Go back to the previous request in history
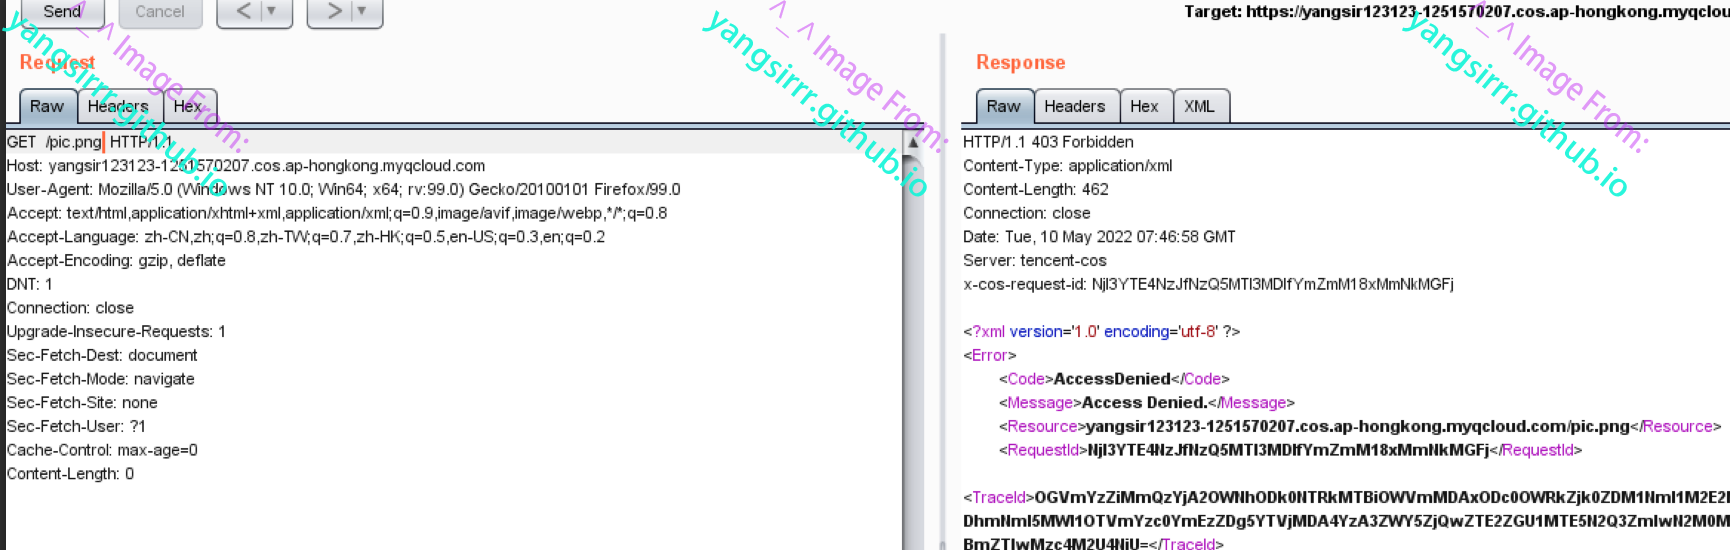The image size is (1730, 550). point(244,12)
